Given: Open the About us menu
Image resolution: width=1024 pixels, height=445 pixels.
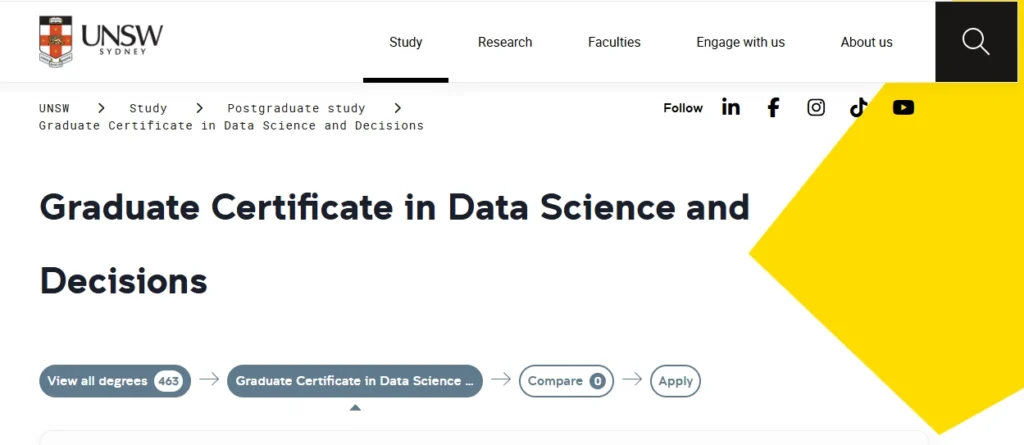Looking at the screenshot, I should coord(866,42).
